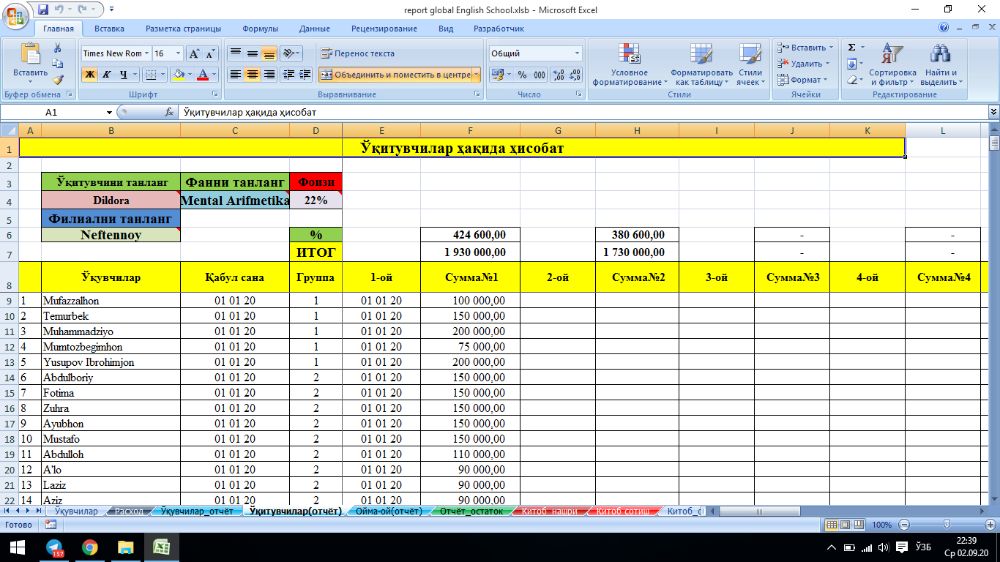
Task: Toggle underline Ч formatting
Action: pyautogui.click(x=123, y=75)
